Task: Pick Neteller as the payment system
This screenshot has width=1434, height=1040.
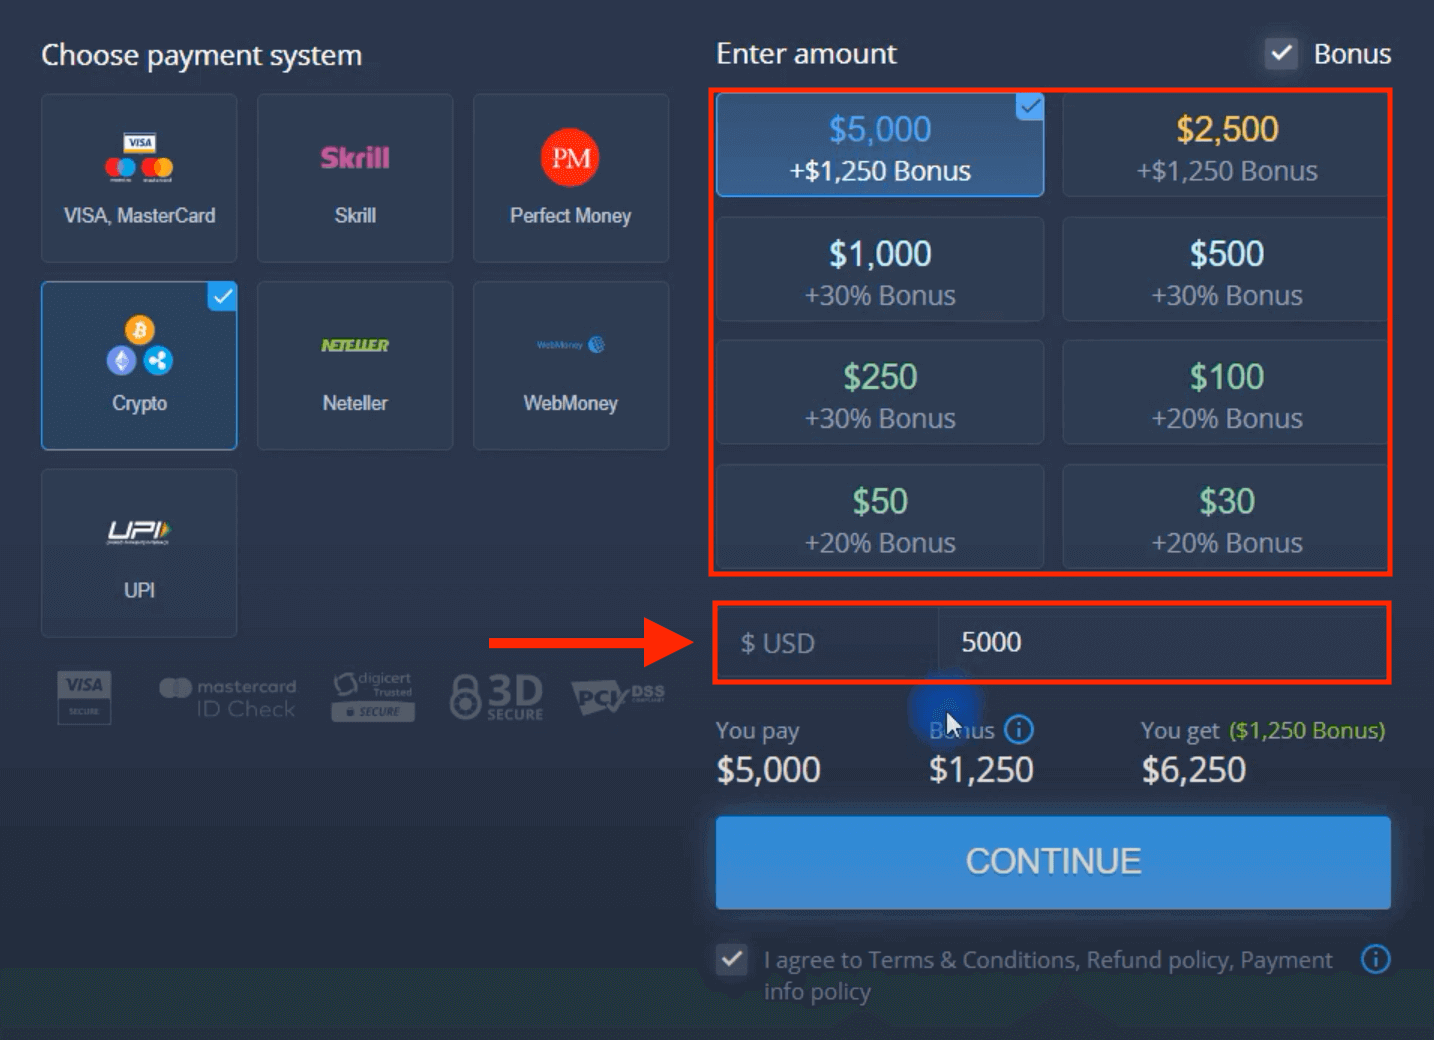Action: [x=355, y=366]
